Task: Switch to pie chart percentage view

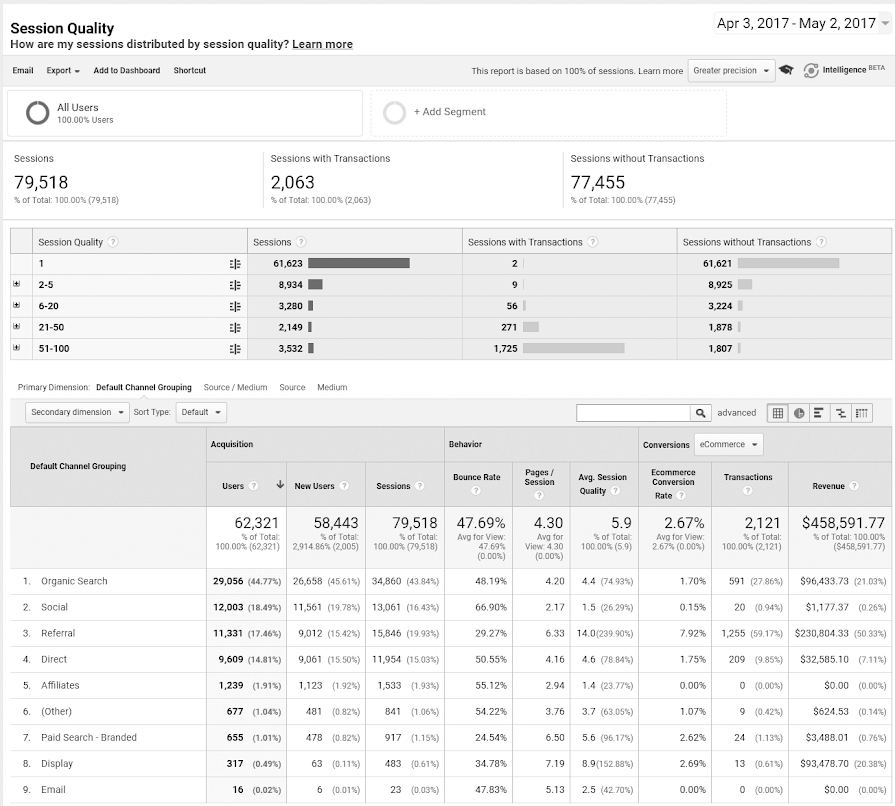Action: click(x=799, y=413)
